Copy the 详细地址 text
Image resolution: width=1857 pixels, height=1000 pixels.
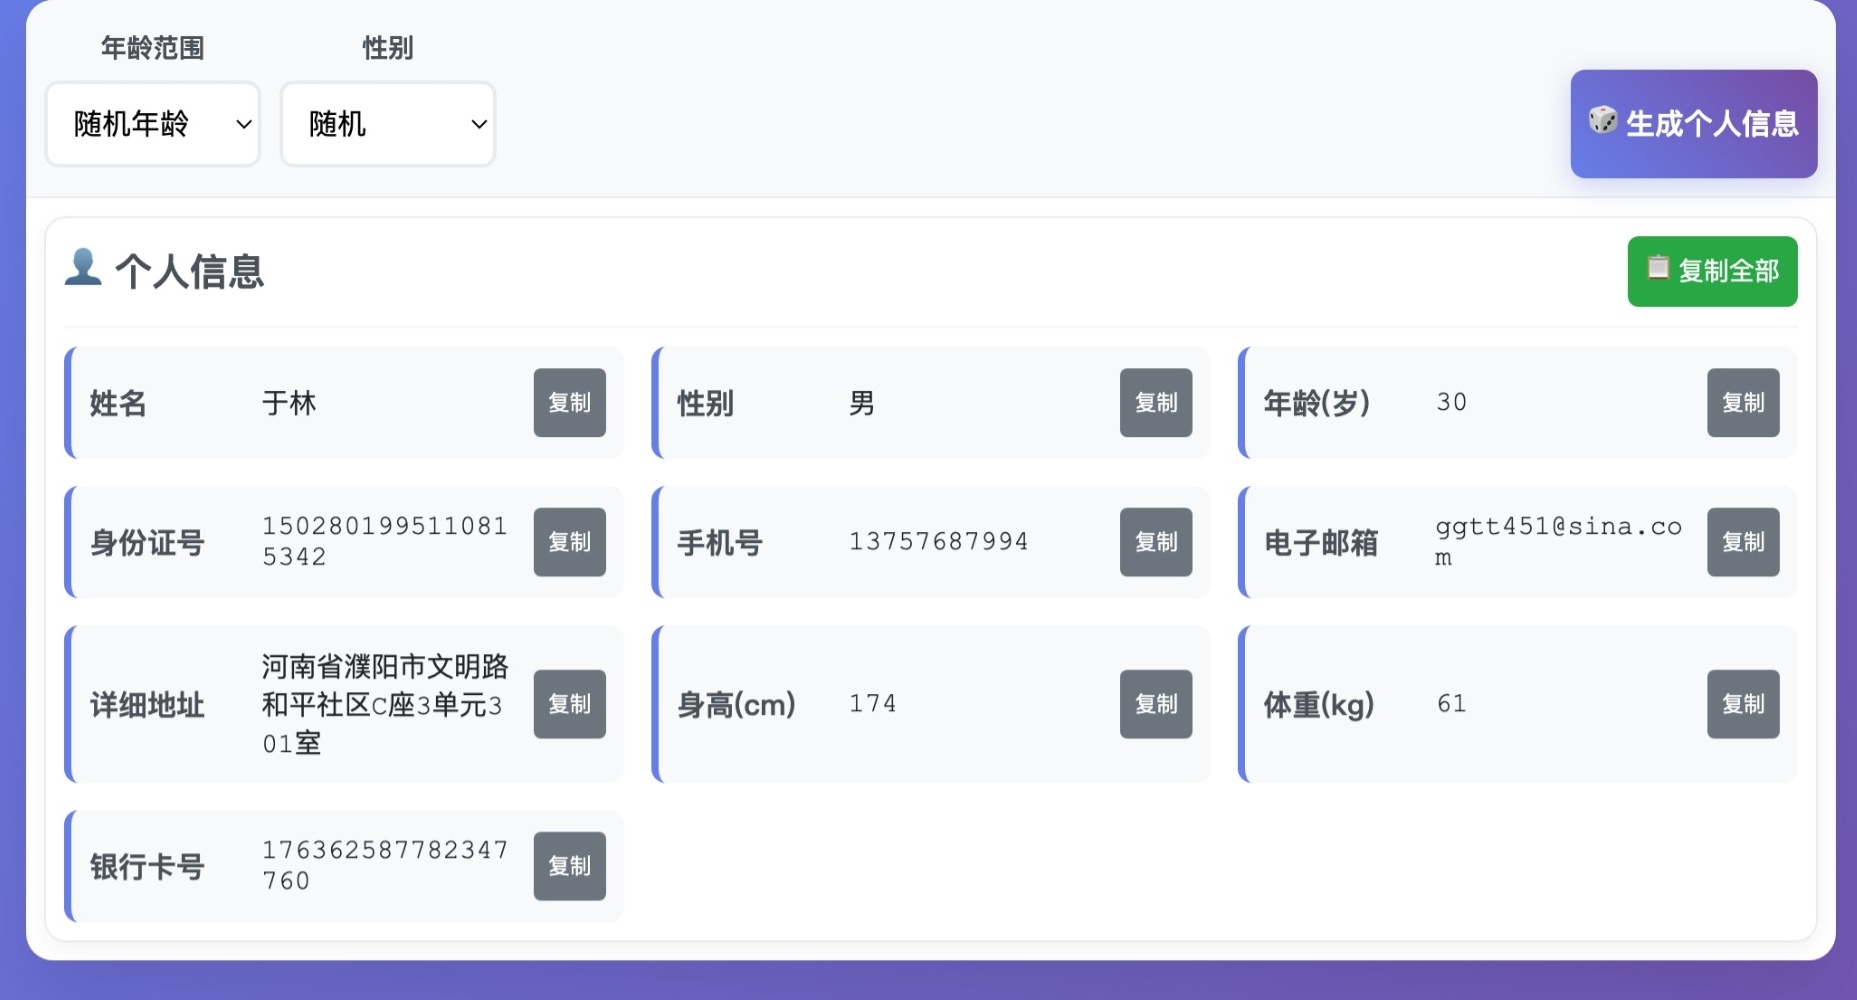coord(569,704)
